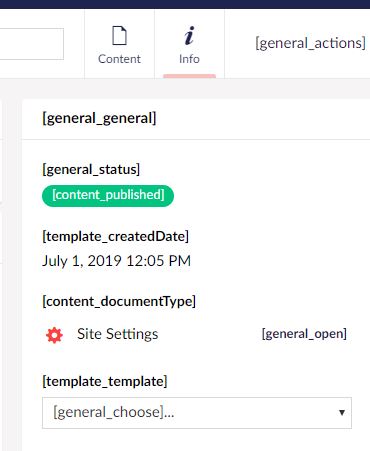Click the italic Info 'i' icon
Screen dimensions: 370x451
pyautogui.click(x=189, y=35)
